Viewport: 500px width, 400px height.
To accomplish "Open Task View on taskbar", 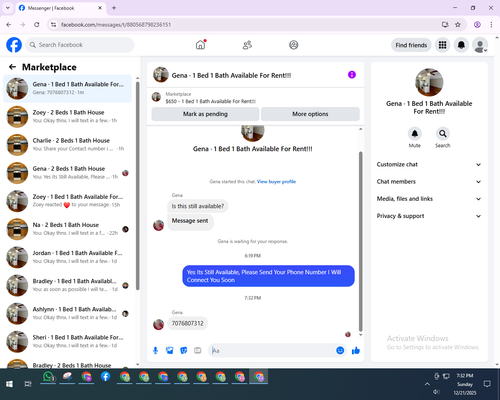I will [x=28, y=384].
